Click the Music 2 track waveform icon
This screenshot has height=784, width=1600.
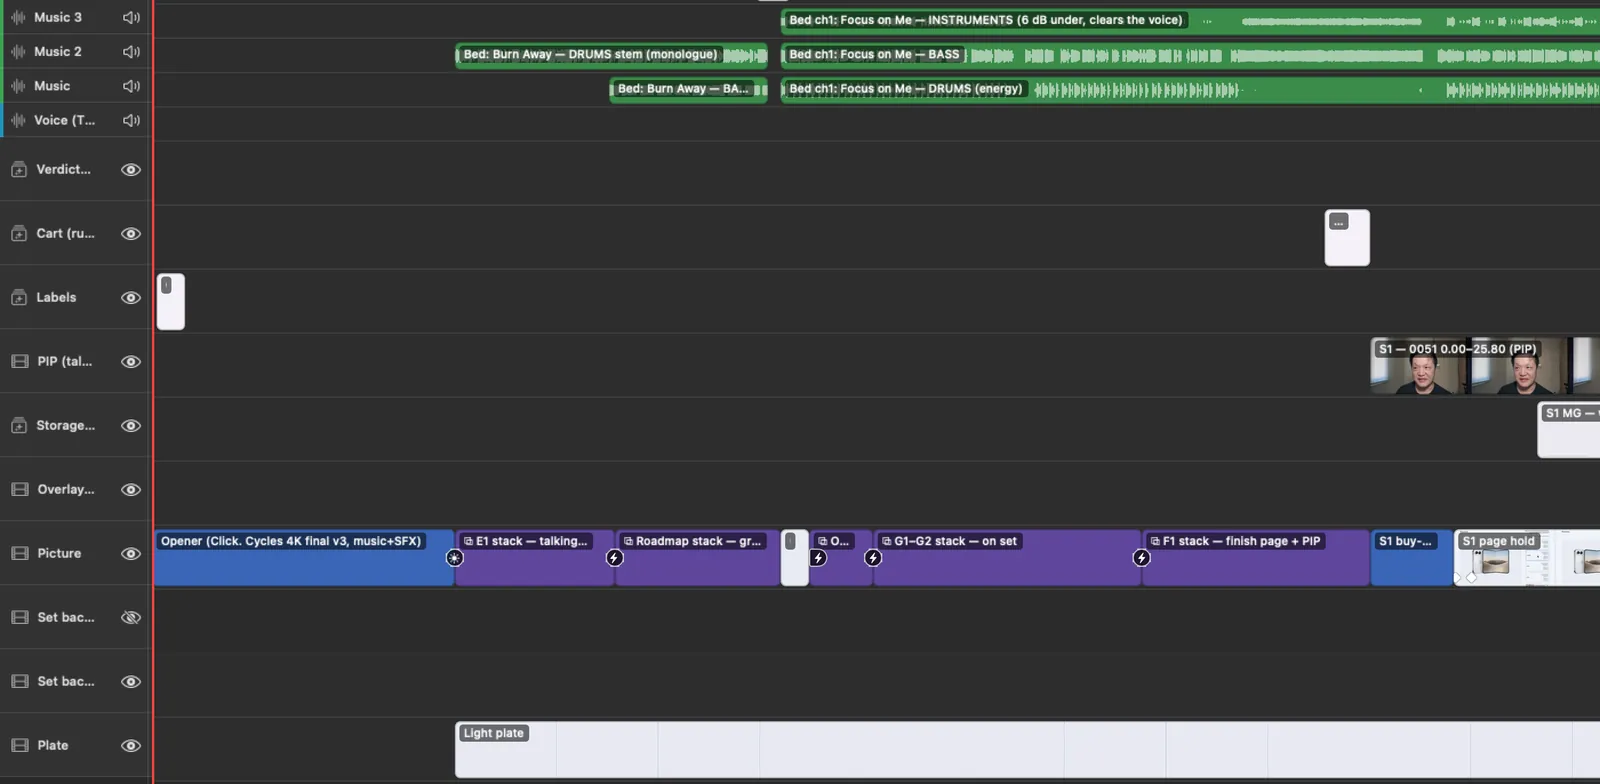tap(18, 51)
